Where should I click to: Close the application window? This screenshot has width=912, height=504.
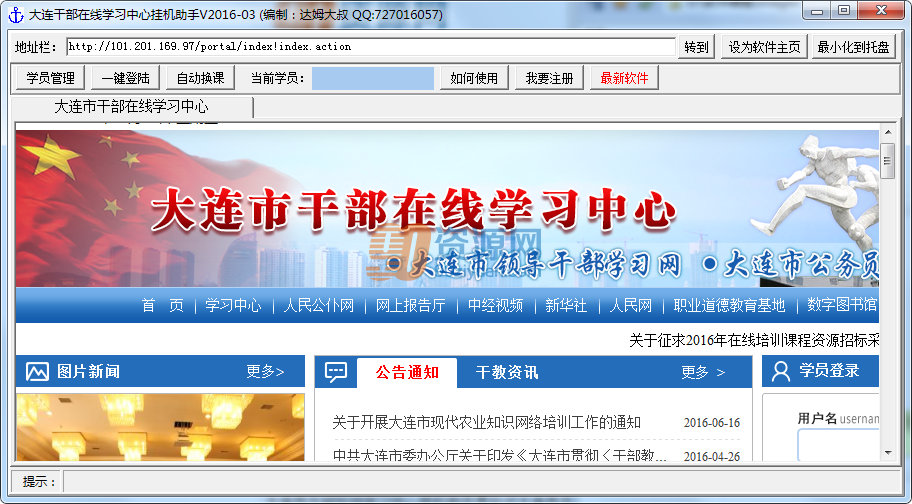881,11
